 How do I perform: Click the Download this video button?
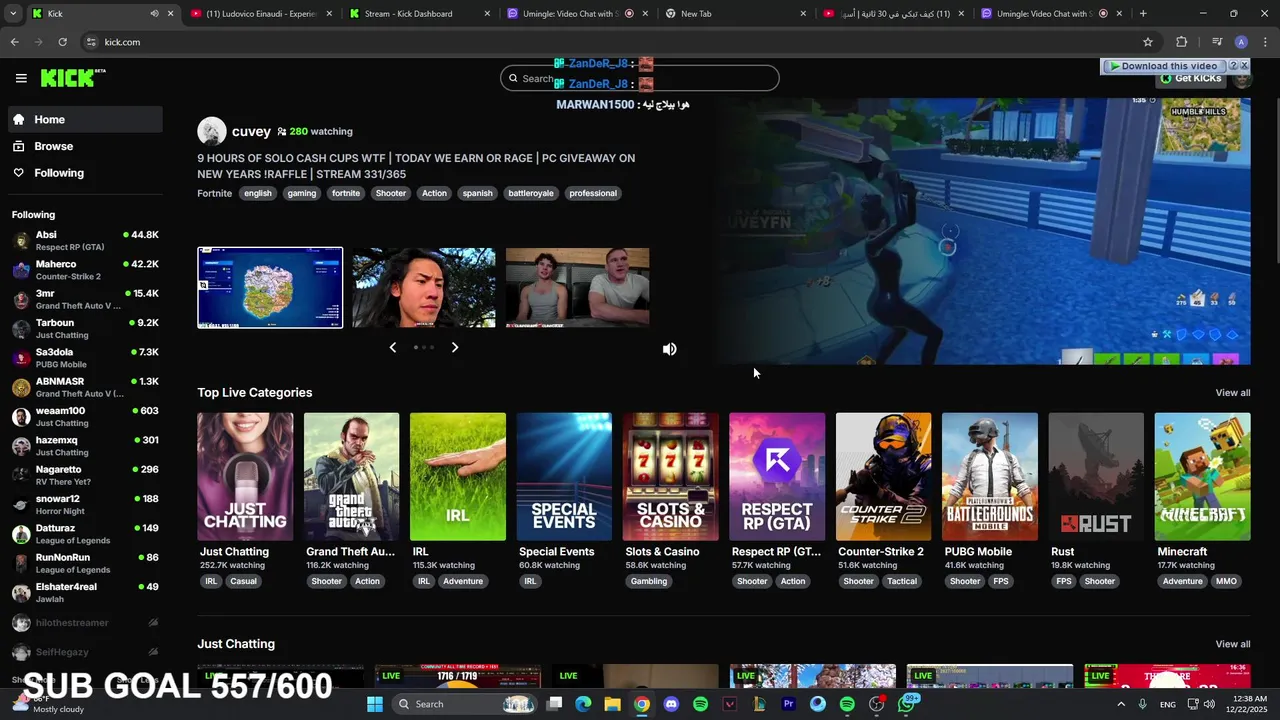pos(1168,66)
